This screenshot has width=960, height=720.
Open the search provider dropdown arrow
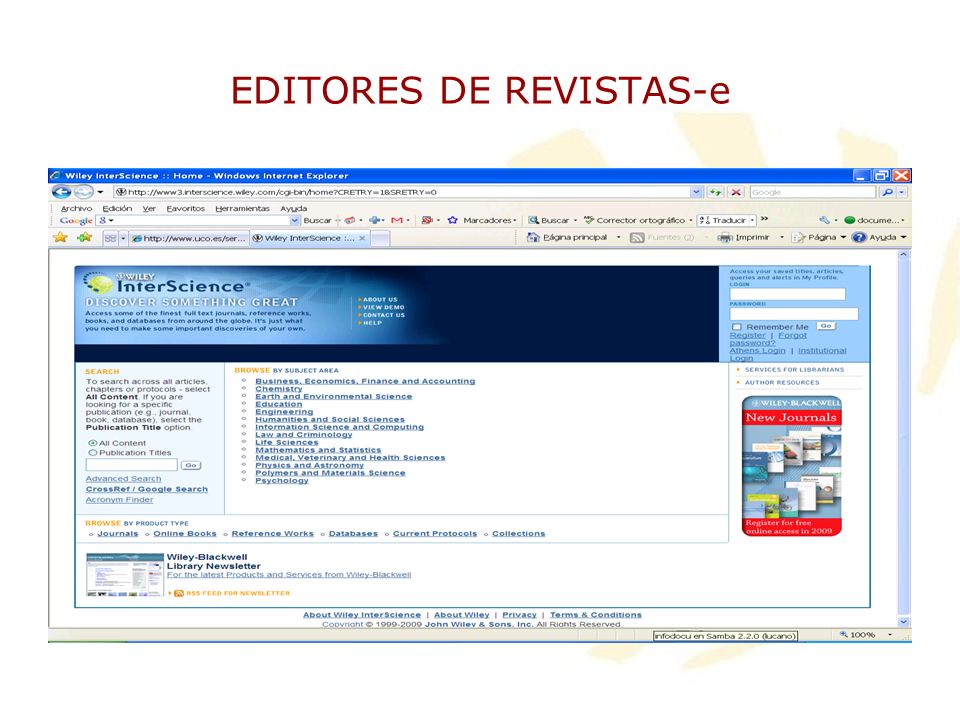[901, 192]
